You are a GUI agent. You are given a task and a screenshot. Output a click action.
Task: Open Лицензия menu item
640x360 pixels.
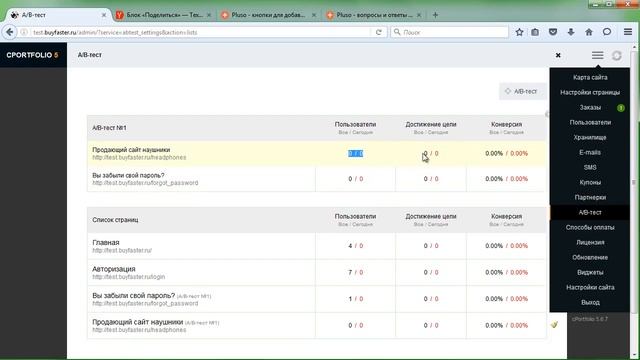(x=590, y=242)
